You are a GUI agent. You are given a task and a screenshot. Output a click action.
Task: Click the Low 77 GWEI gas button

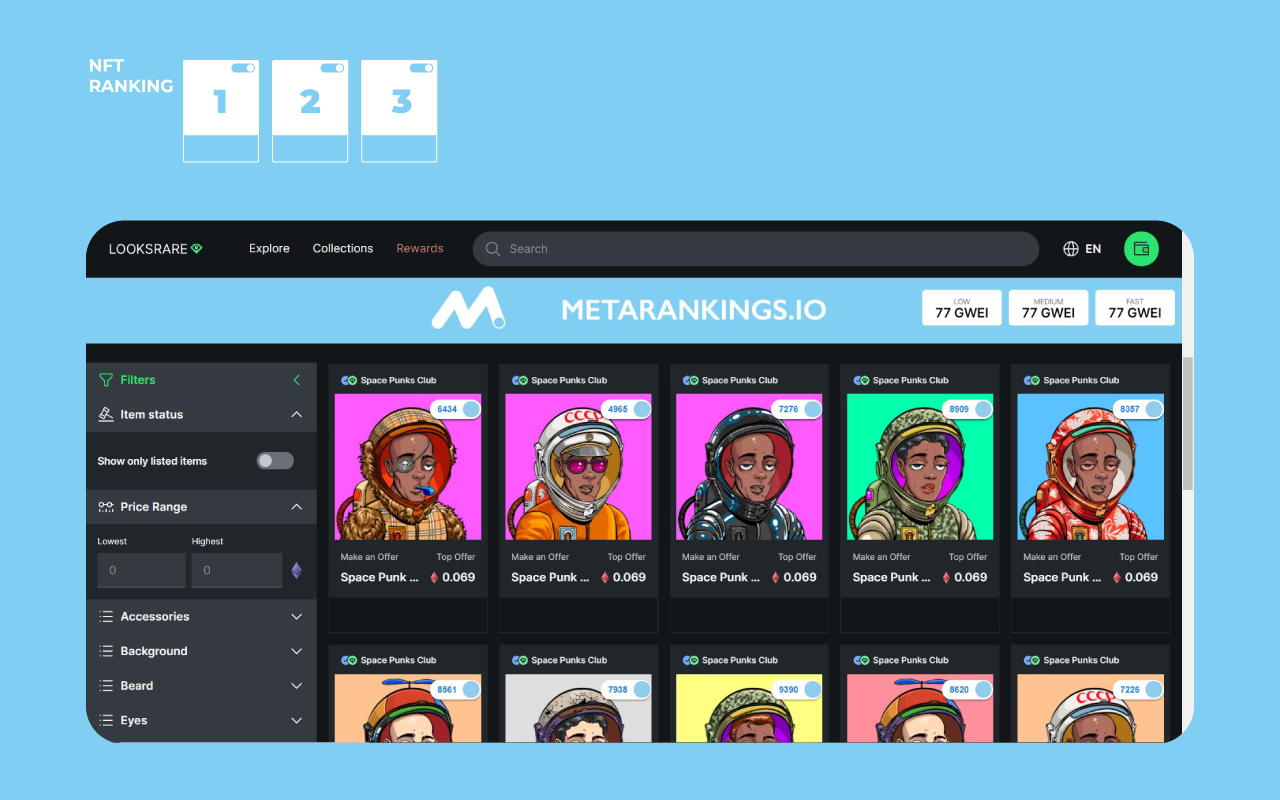[962, 308]
